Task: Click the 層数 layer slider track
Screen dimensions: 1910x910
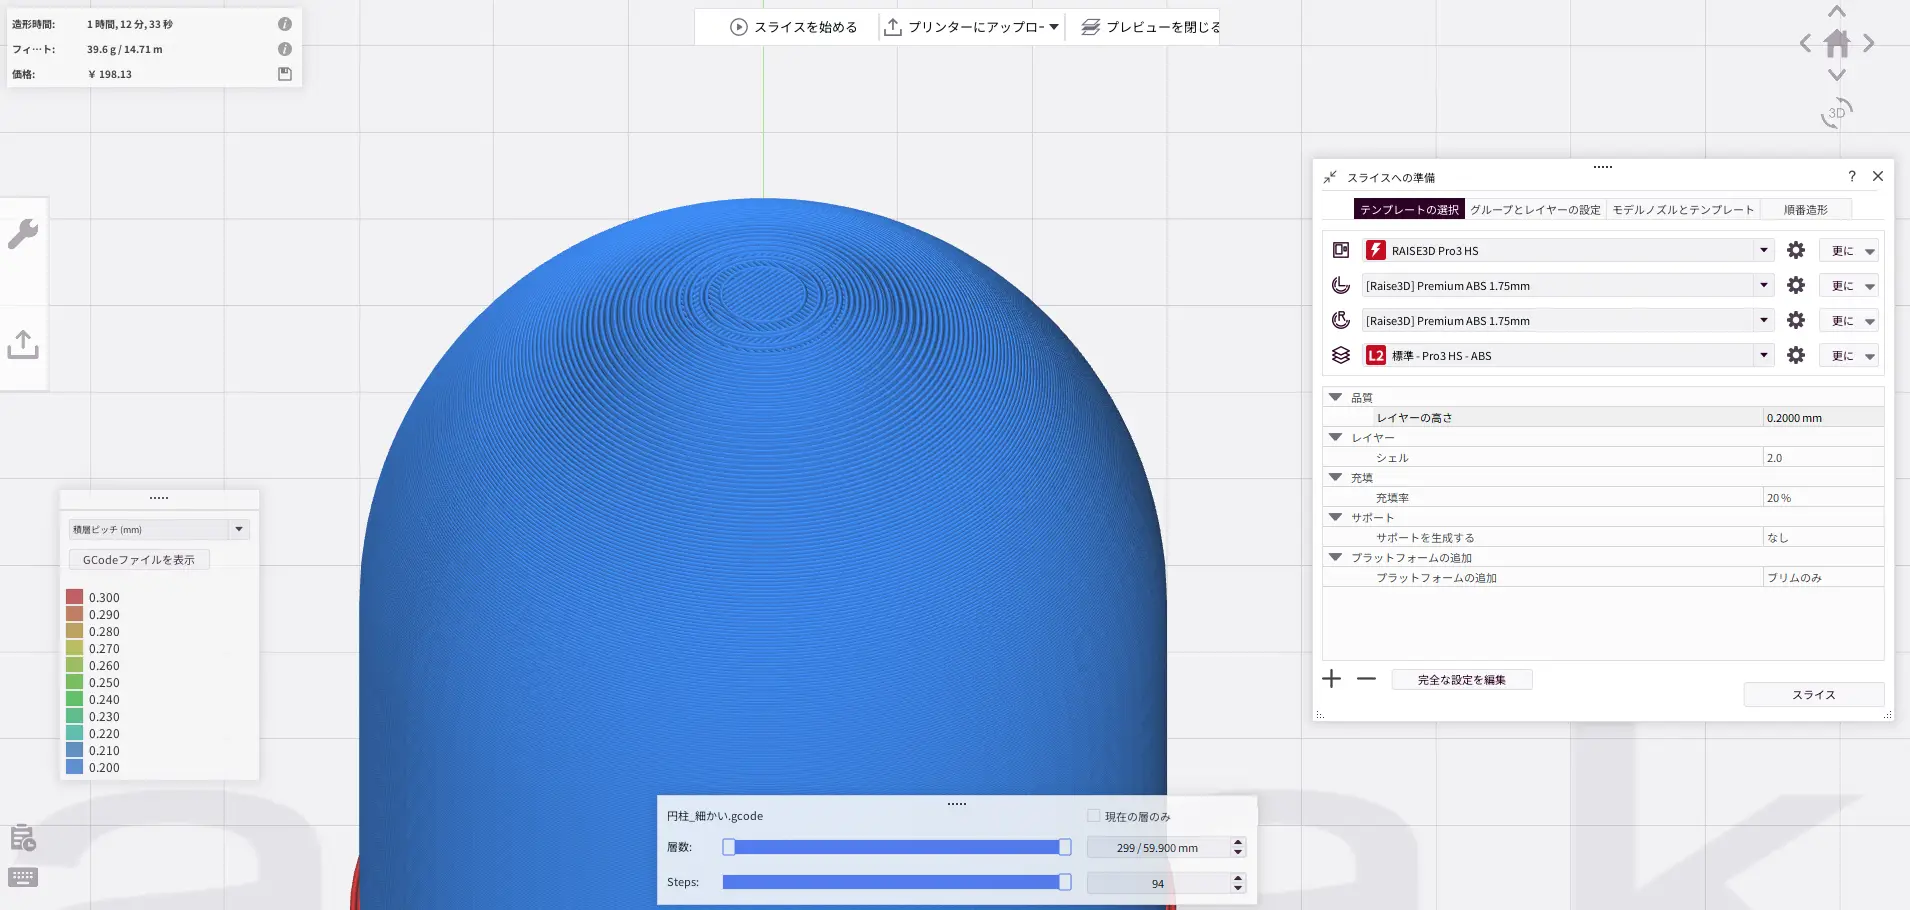Action: 896,847
